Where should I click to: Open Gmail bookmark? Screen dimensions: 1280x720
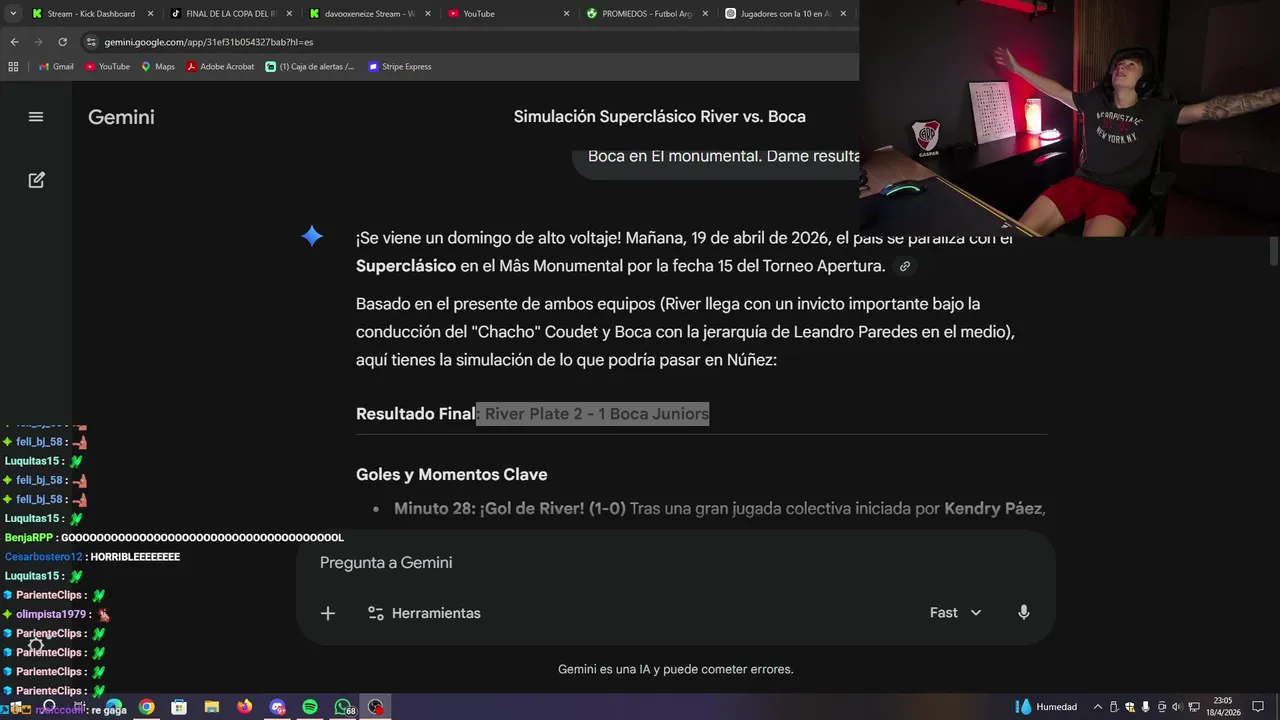(x=56, y=67)
